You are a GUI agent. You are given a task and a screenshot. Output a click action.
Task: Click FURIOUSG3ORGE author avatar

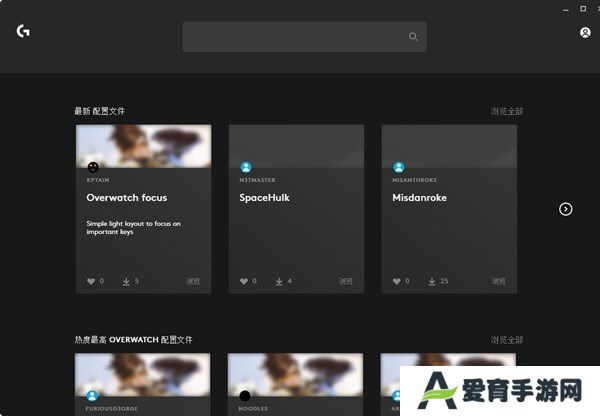click(92, 395)
